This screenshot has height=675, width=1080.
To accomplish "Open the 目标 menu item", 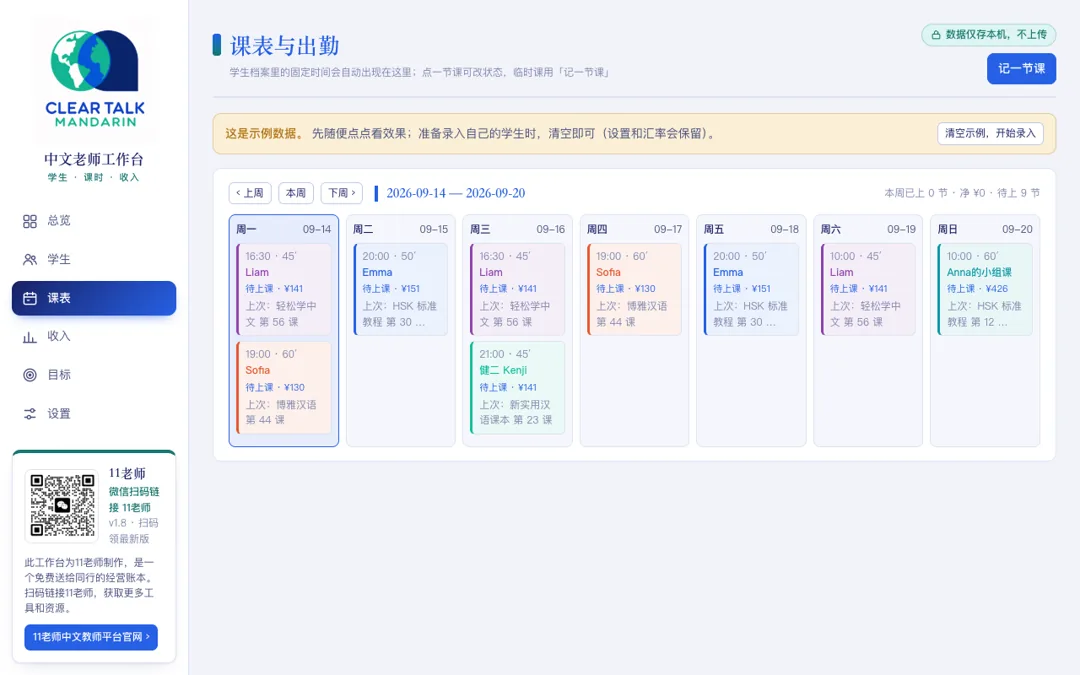I will point(94,375).
